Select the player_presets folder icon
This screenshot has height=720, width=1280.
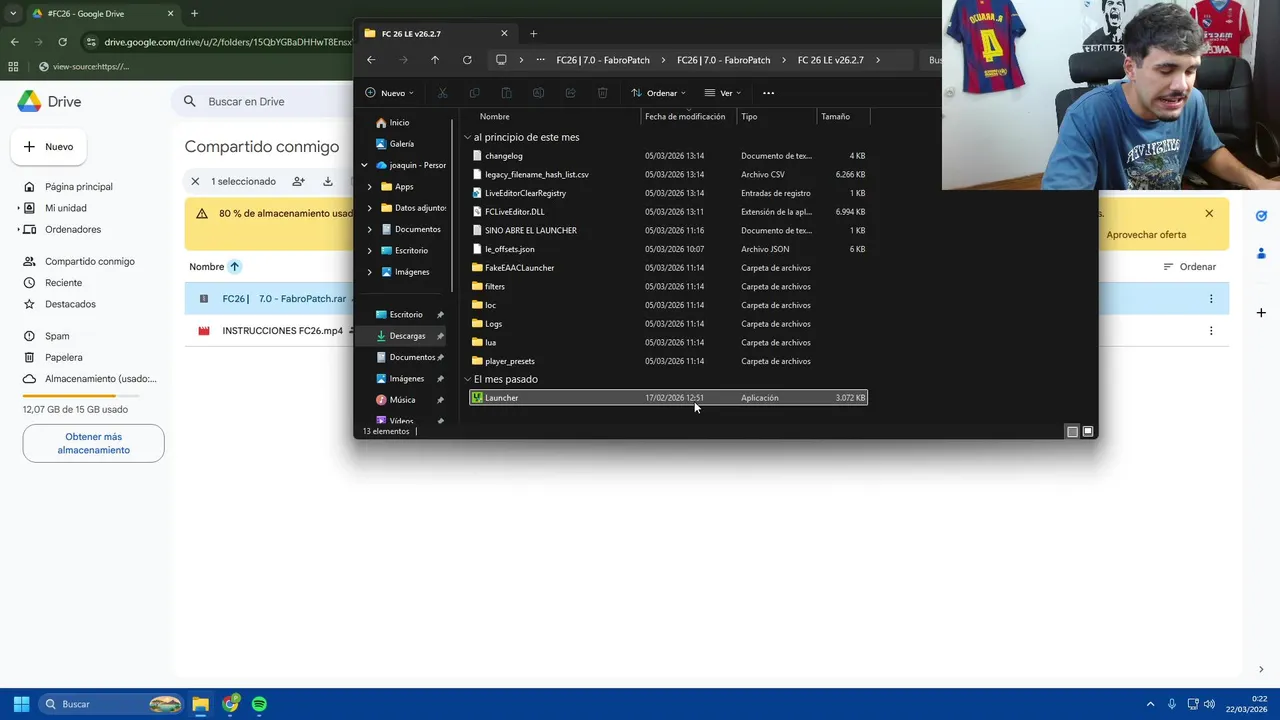477,361
